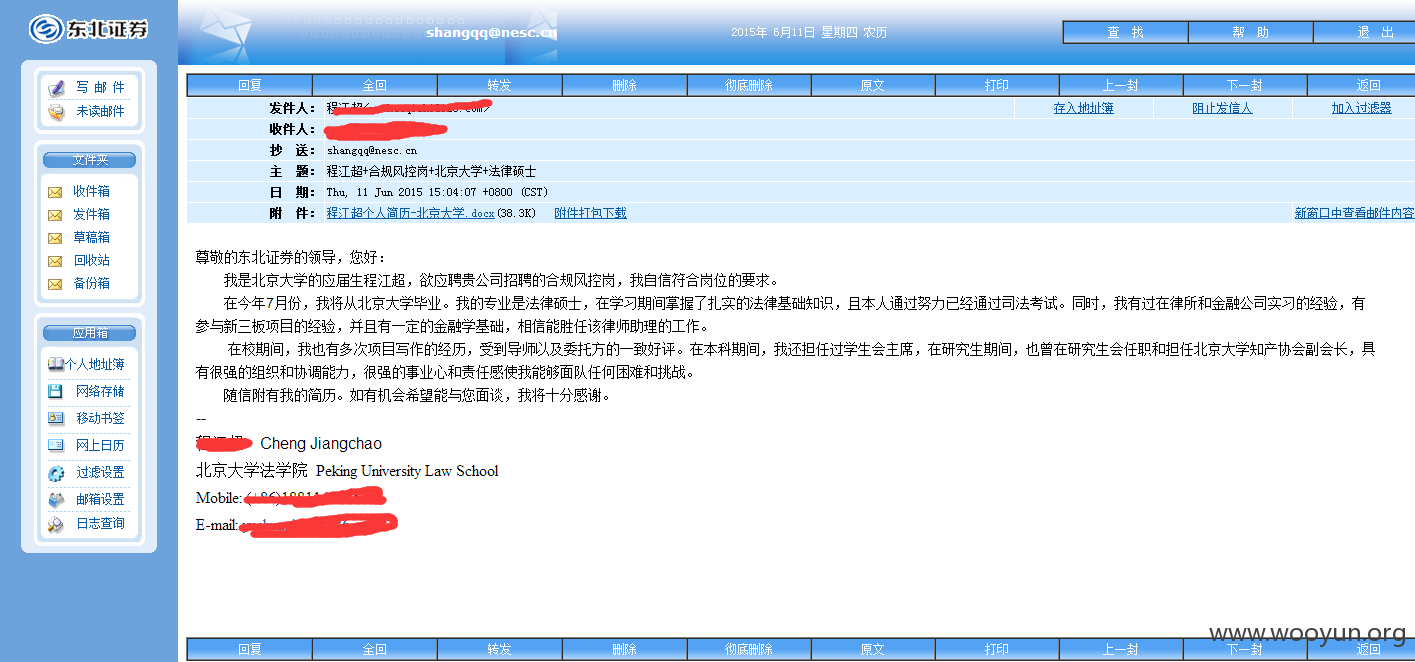Click the filter settings (过滤设置) icon
The width and height of the screenshot is (1415, 662).
56,472
